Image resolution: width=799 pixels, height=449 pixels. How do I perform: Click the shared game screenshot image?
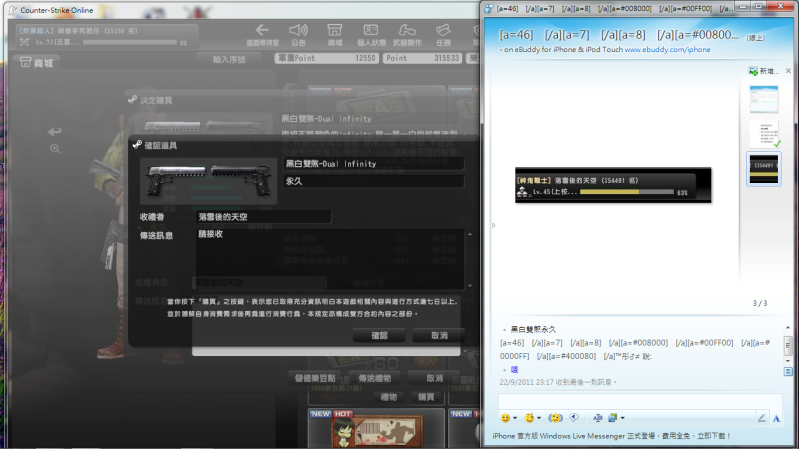(x=613, y=185)
